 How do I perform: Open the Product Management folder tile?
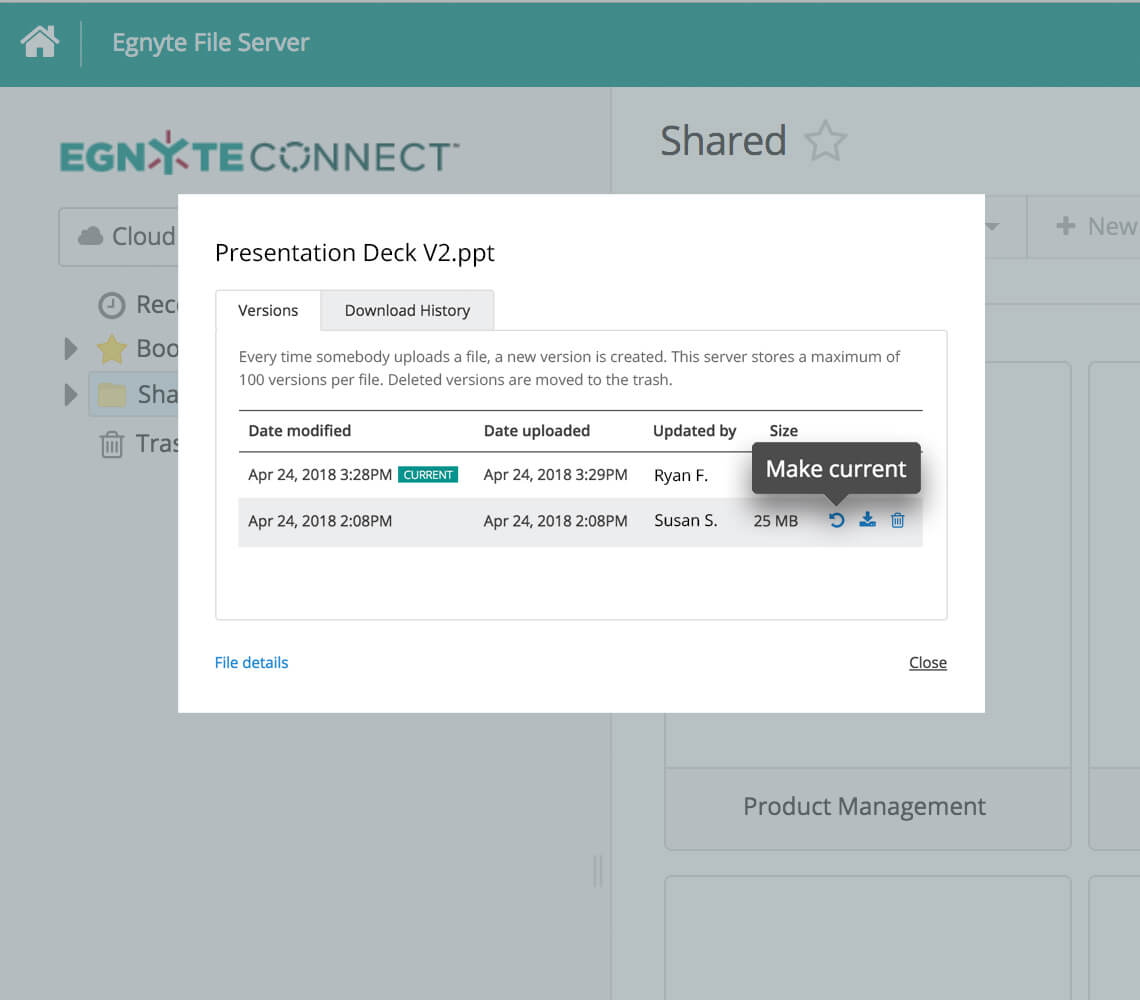pyautogui.click(x=866, y=807)
